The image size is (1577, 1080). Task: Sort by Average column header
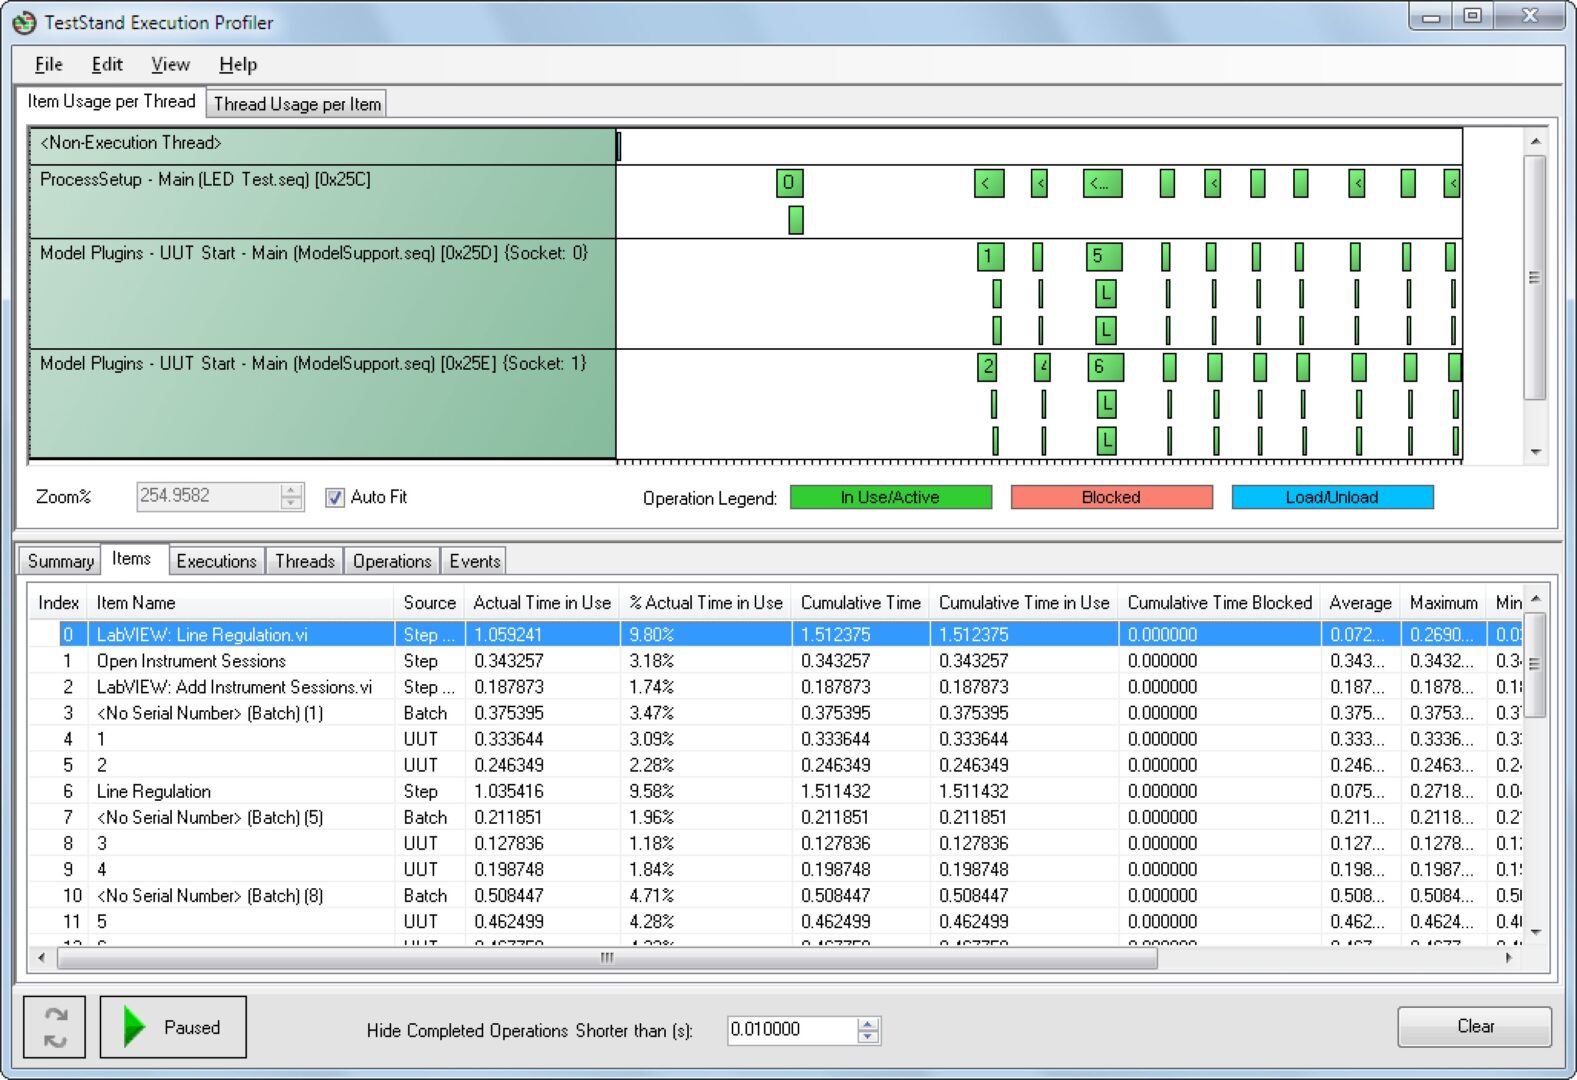tap(1360, 603)
